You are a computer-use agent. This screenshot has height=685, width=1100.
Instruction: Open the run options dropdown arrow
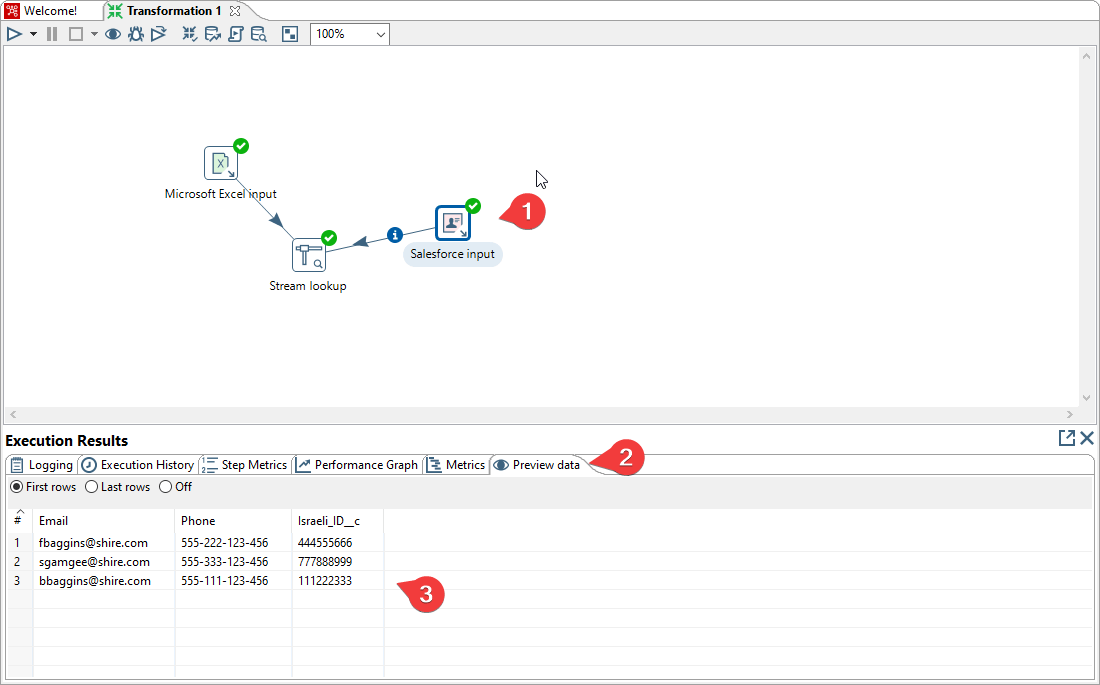33,33
